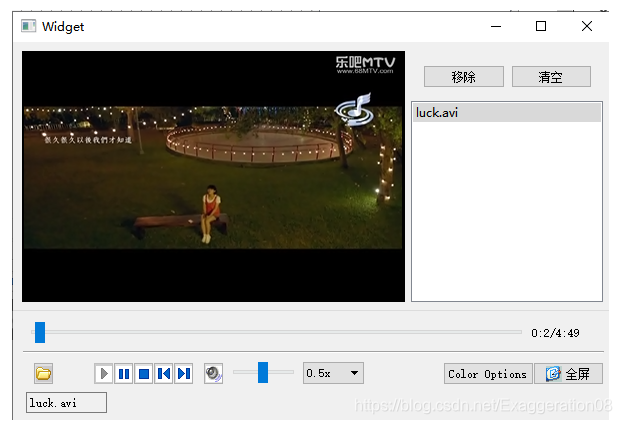Skip to the previous track

click(x=163, y=374)
